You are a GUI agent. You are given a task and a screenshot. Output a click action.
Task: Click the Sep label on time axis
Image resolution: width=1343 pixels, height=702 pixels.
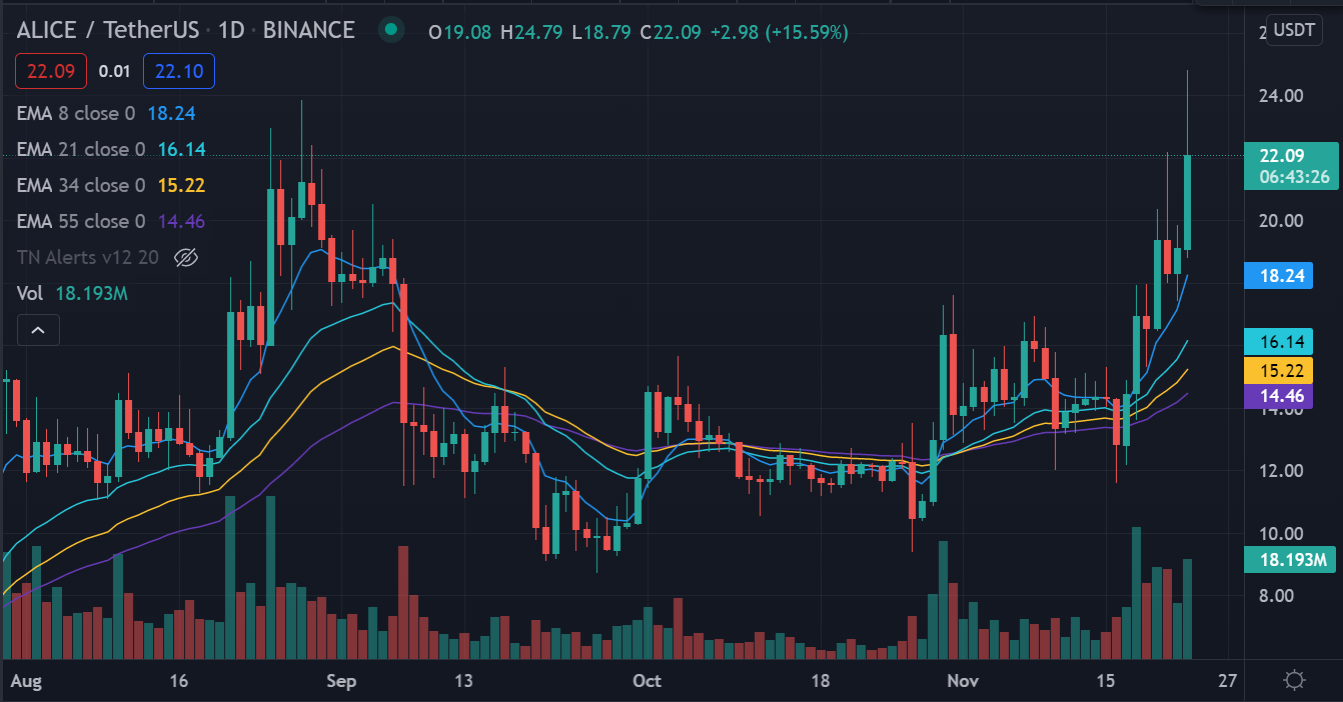tap(341, 682)
